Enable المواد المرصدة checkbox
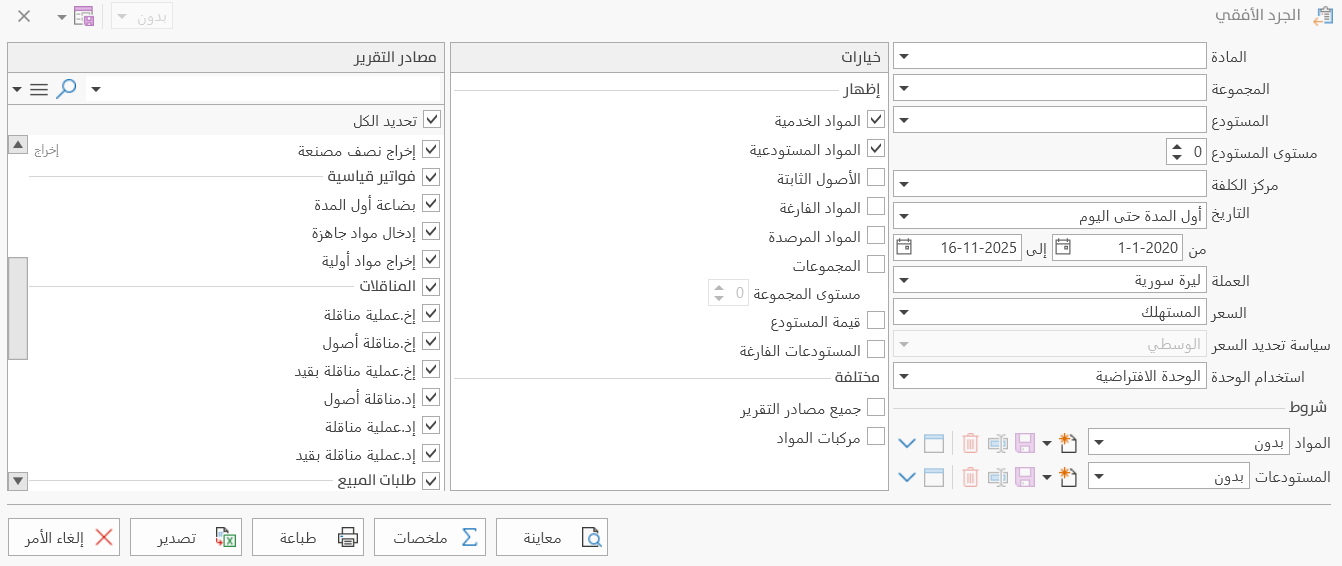The width and height of the screenshot is (1342, 566). click(875, 236)
